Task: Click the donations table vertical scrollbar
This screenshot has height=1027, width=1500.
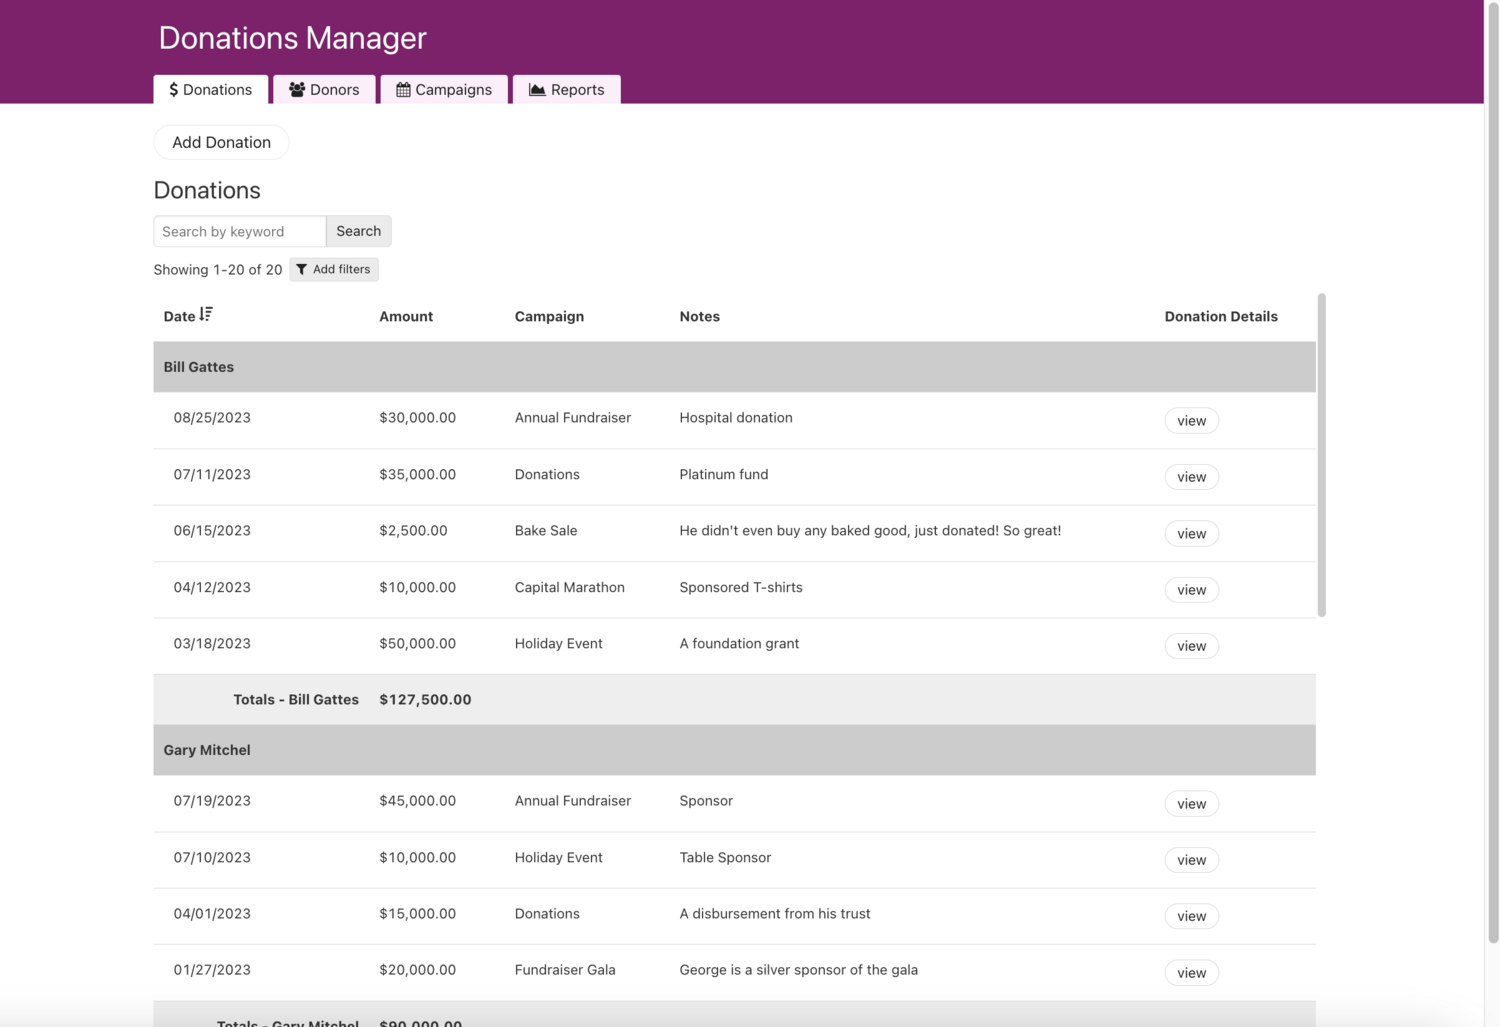Action: click(1321, 455)
